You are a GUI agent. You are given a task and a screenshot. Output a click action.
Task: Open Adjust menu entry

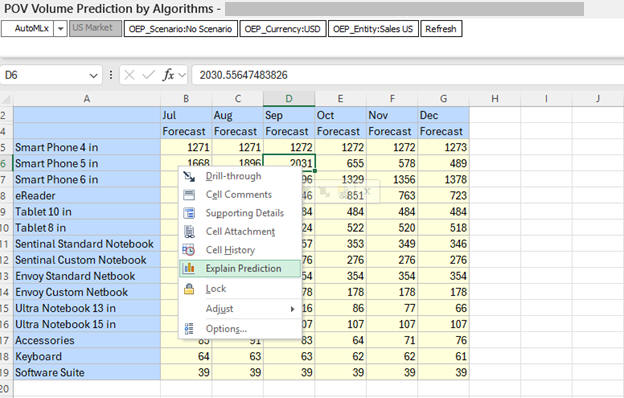pos(240,309)
